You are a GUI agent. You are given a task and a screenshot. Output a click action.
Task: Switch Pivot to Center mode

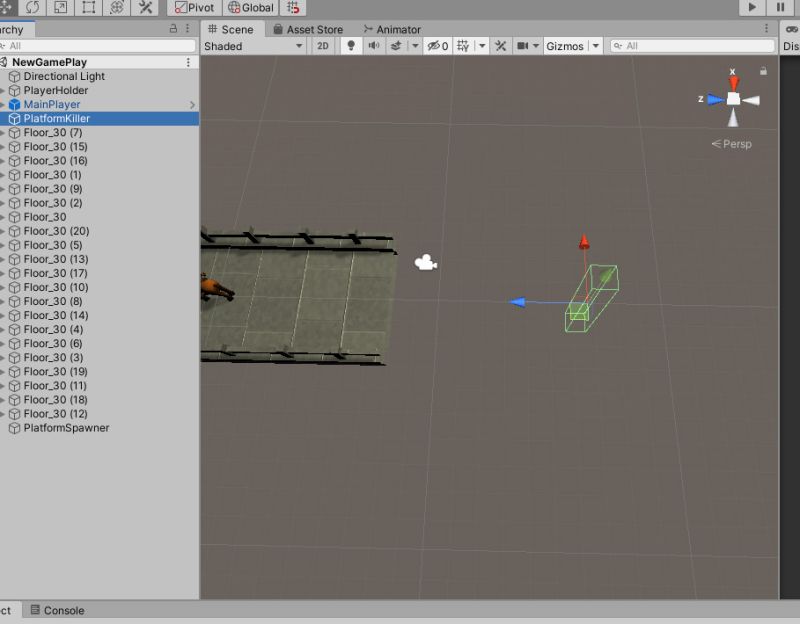195,8
